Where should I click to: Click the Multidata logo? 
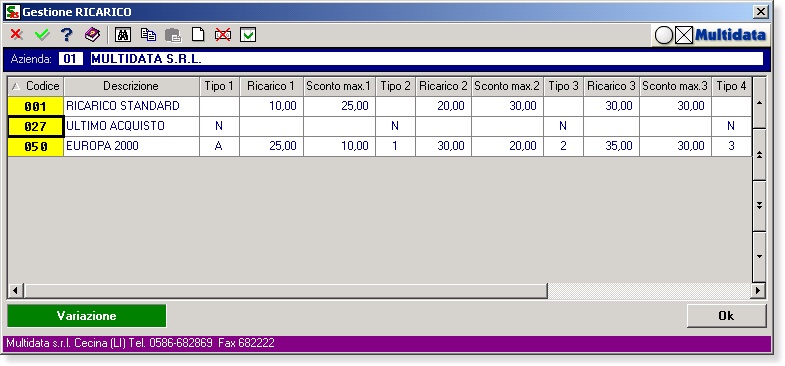(x=710, y=35)
